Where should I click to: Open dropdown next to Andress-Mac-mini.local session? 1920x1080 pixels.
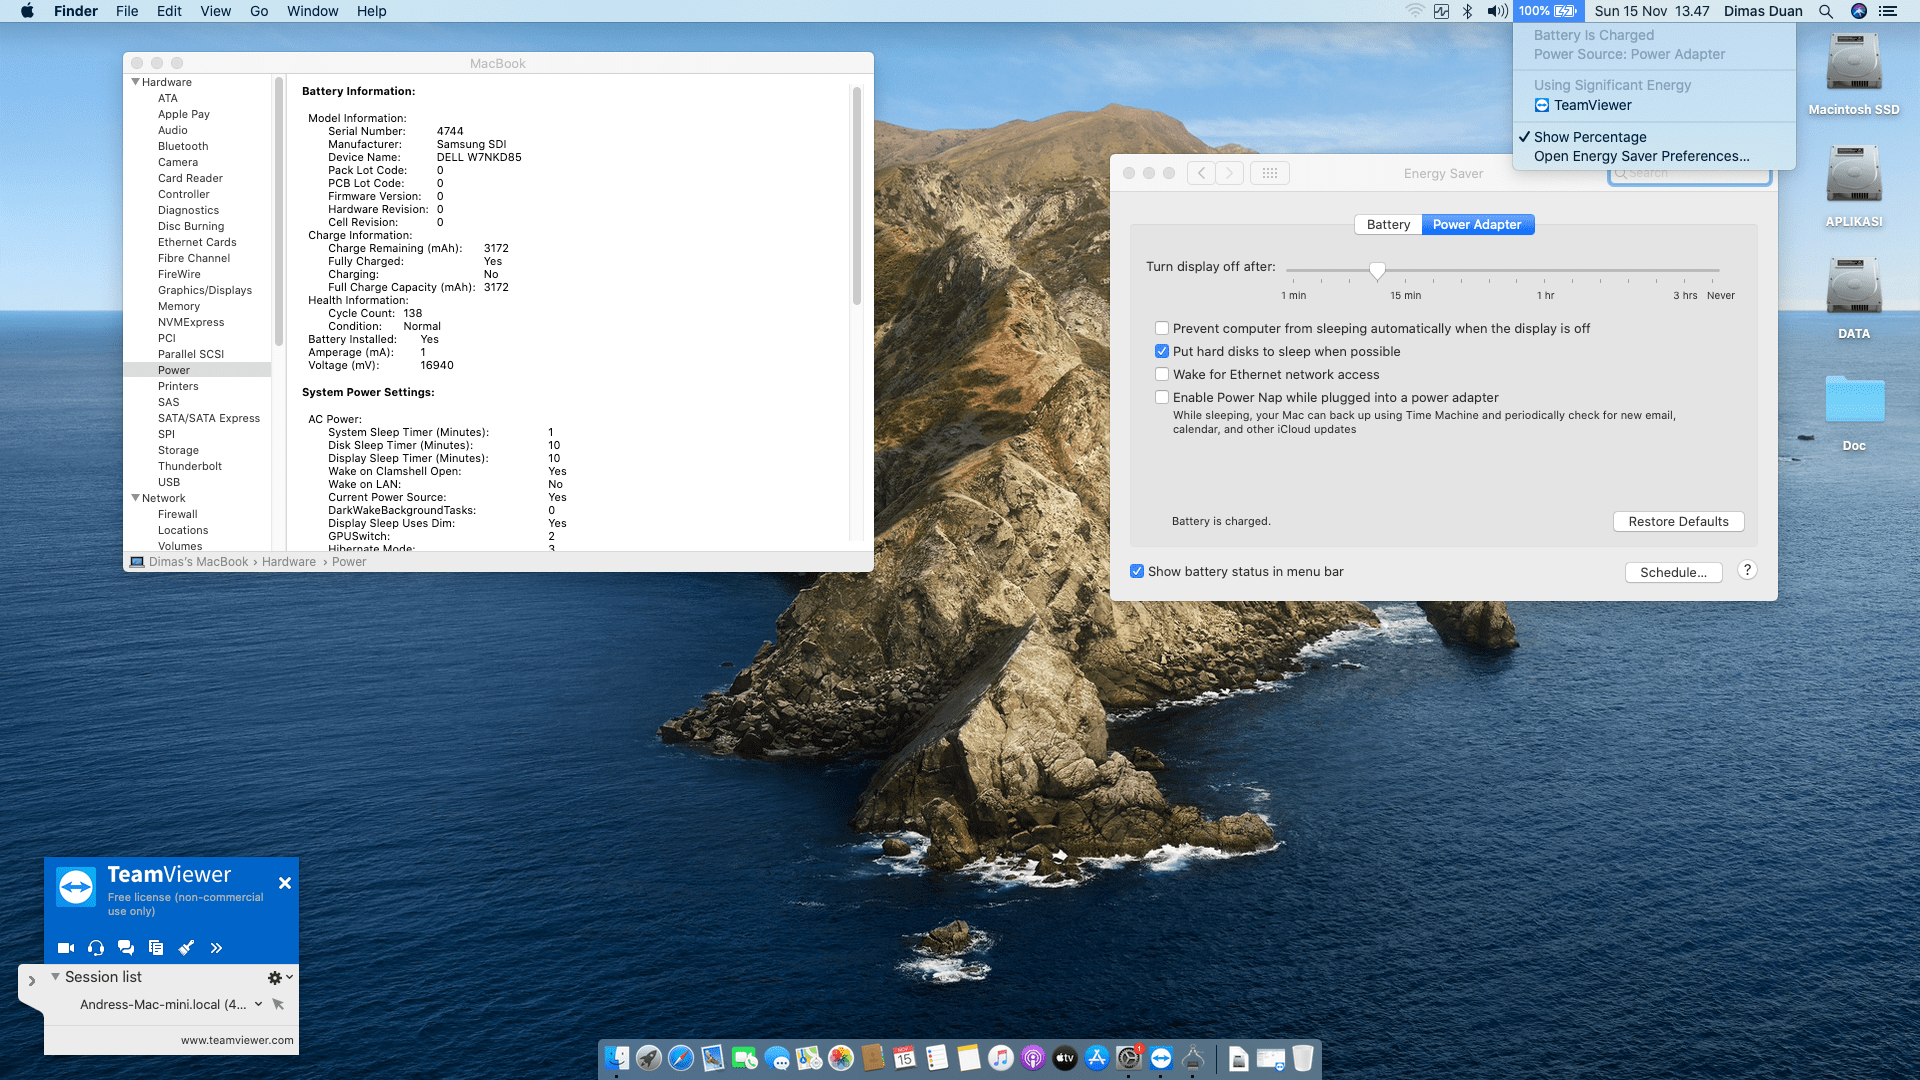point(259,1004)
